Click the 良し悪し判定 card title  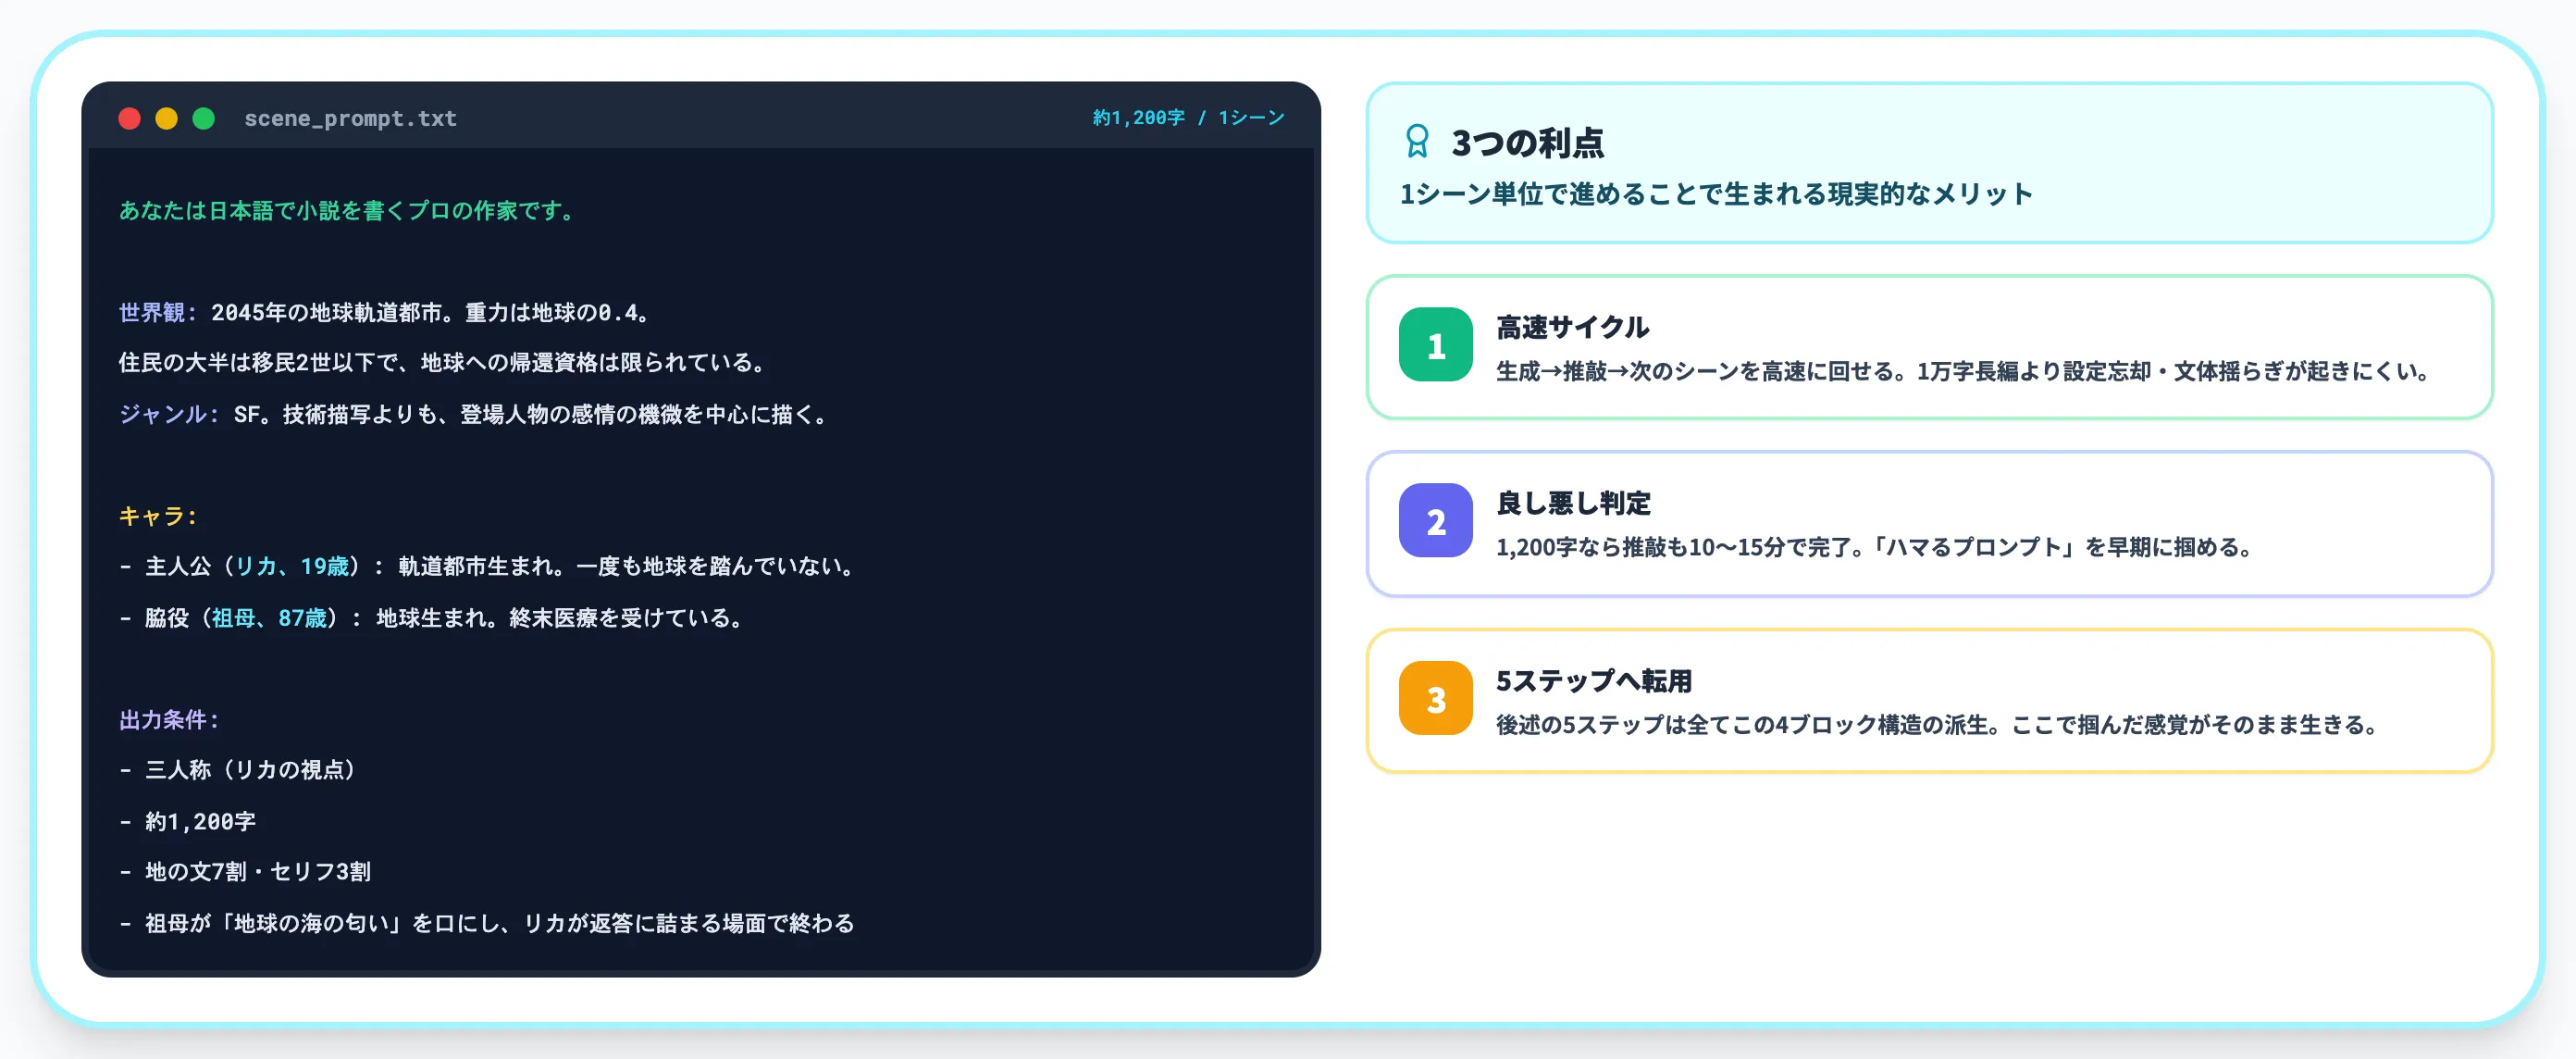(1572, 503)
